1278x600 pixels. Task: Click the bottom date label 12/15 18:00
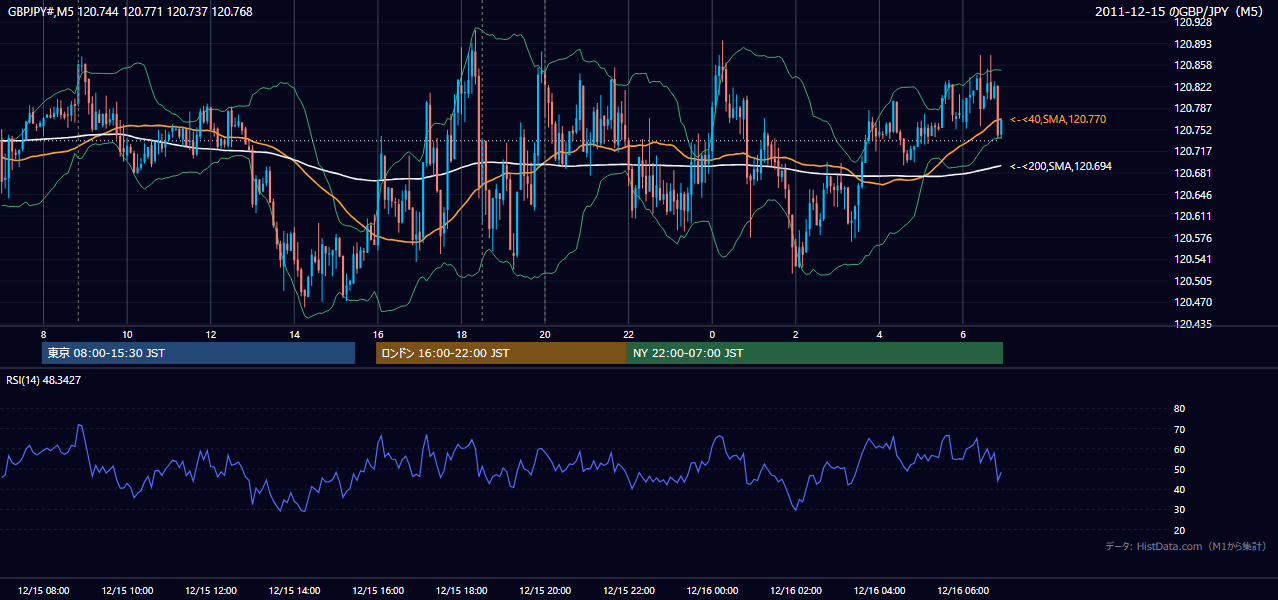click(461, 591)
